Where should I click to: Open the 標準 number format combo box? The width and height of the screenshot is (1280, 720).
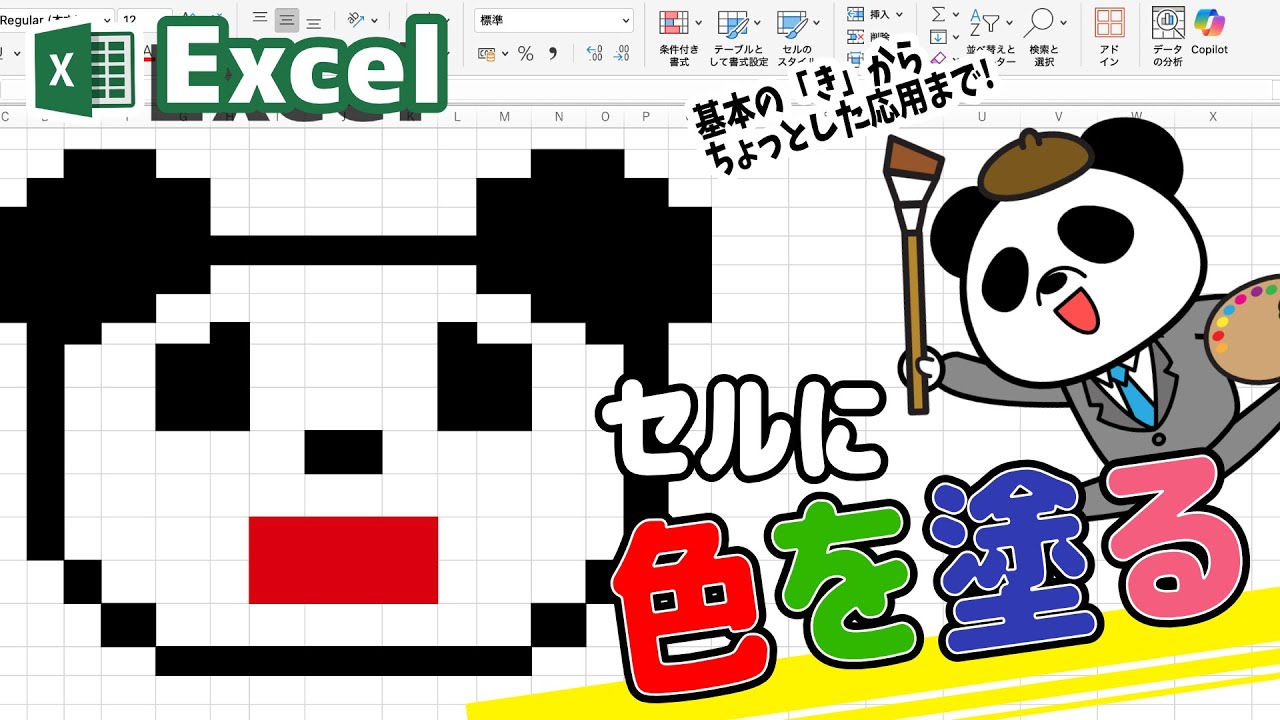coord(554,20)
